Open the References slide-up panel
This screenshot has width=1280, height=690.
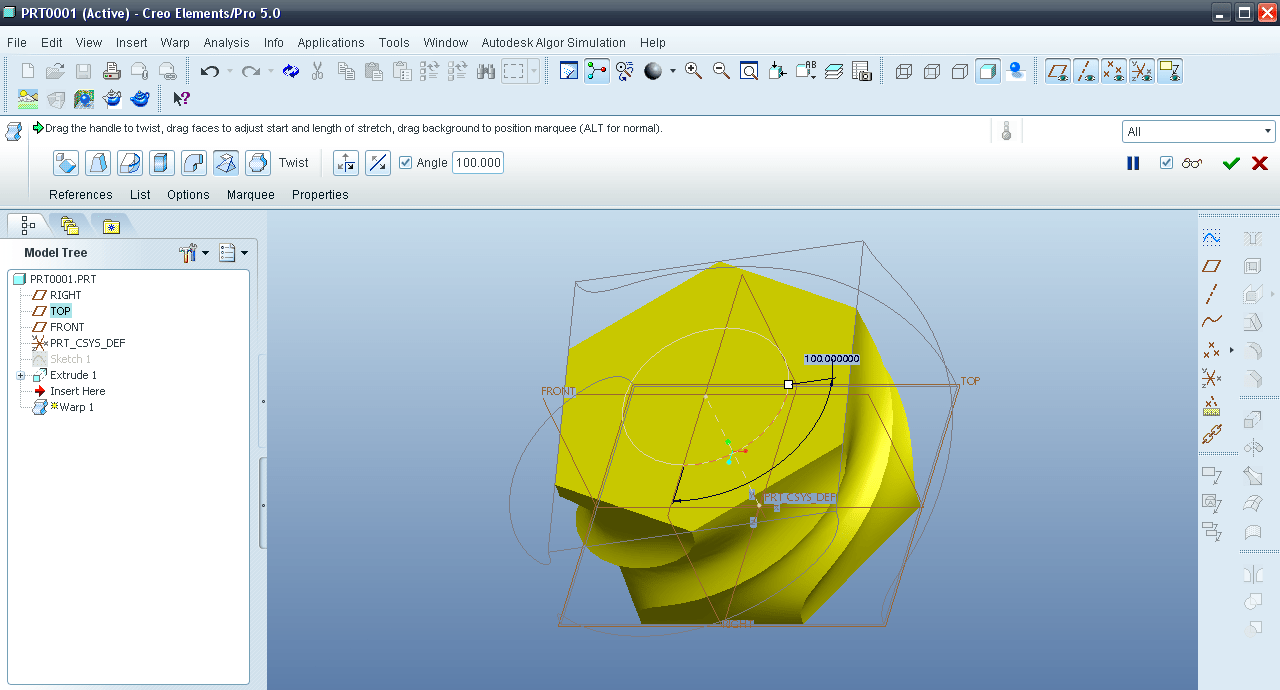point(81,195)
